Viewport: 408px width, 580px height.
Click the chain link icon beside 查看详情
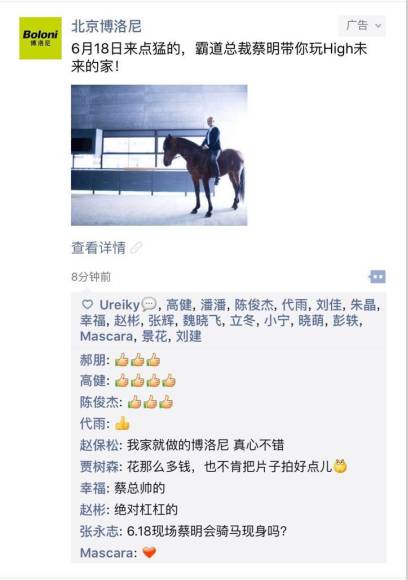click(136, 247)
